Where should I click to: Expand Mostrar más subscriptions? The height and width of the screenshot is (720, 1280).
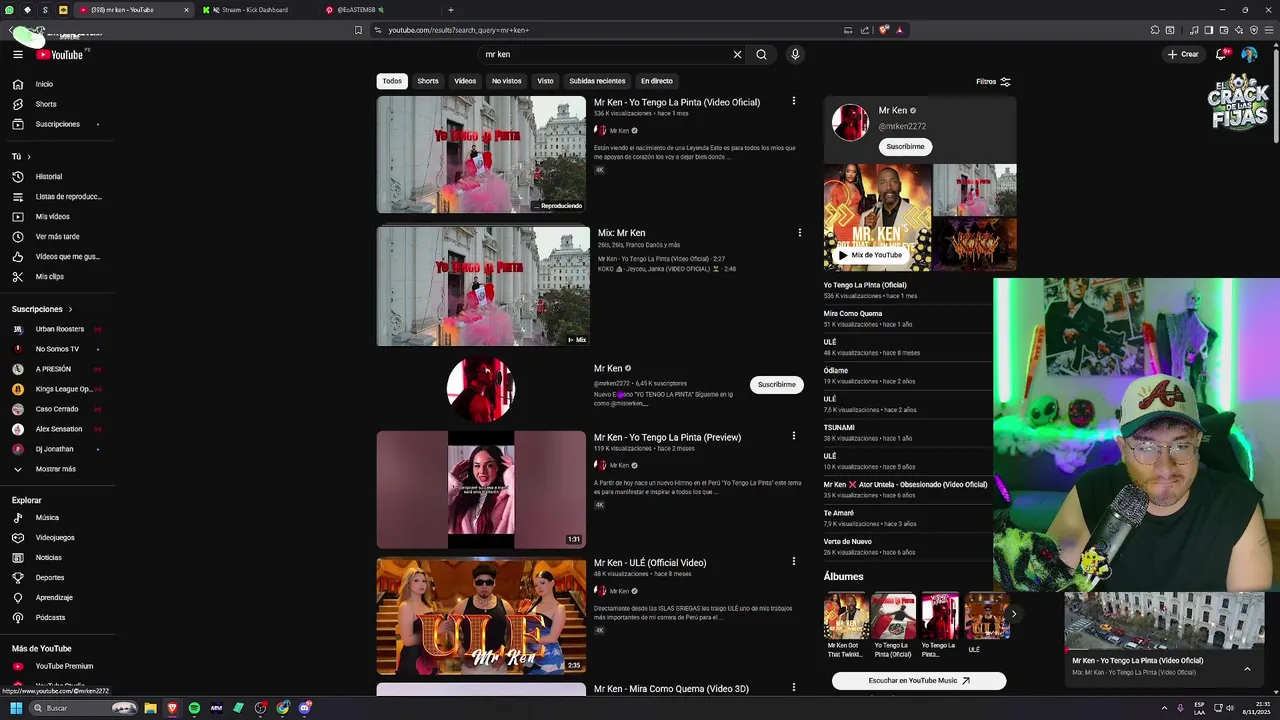coord(56,469)
